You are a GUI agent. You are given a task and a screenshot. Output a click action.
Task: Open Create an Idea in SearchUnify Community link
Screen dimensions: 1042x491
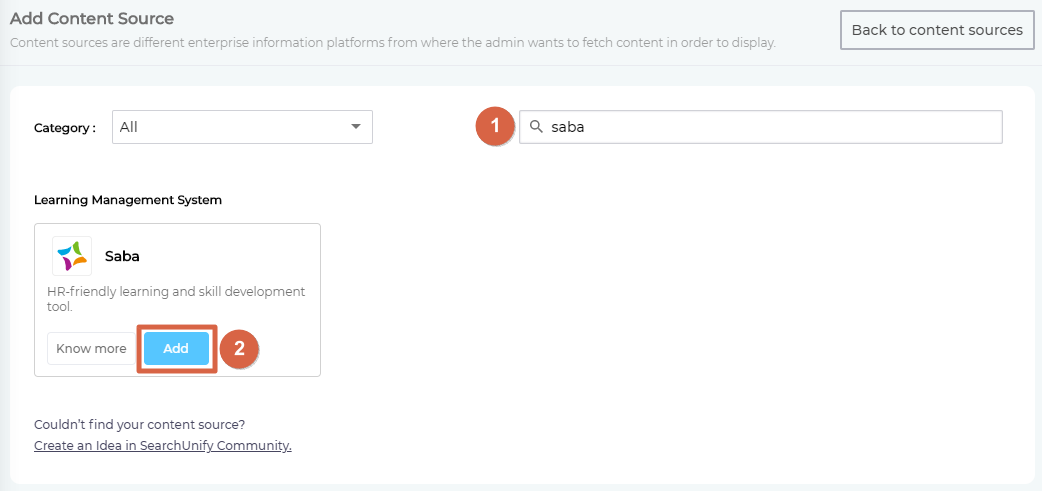point(163,446)
